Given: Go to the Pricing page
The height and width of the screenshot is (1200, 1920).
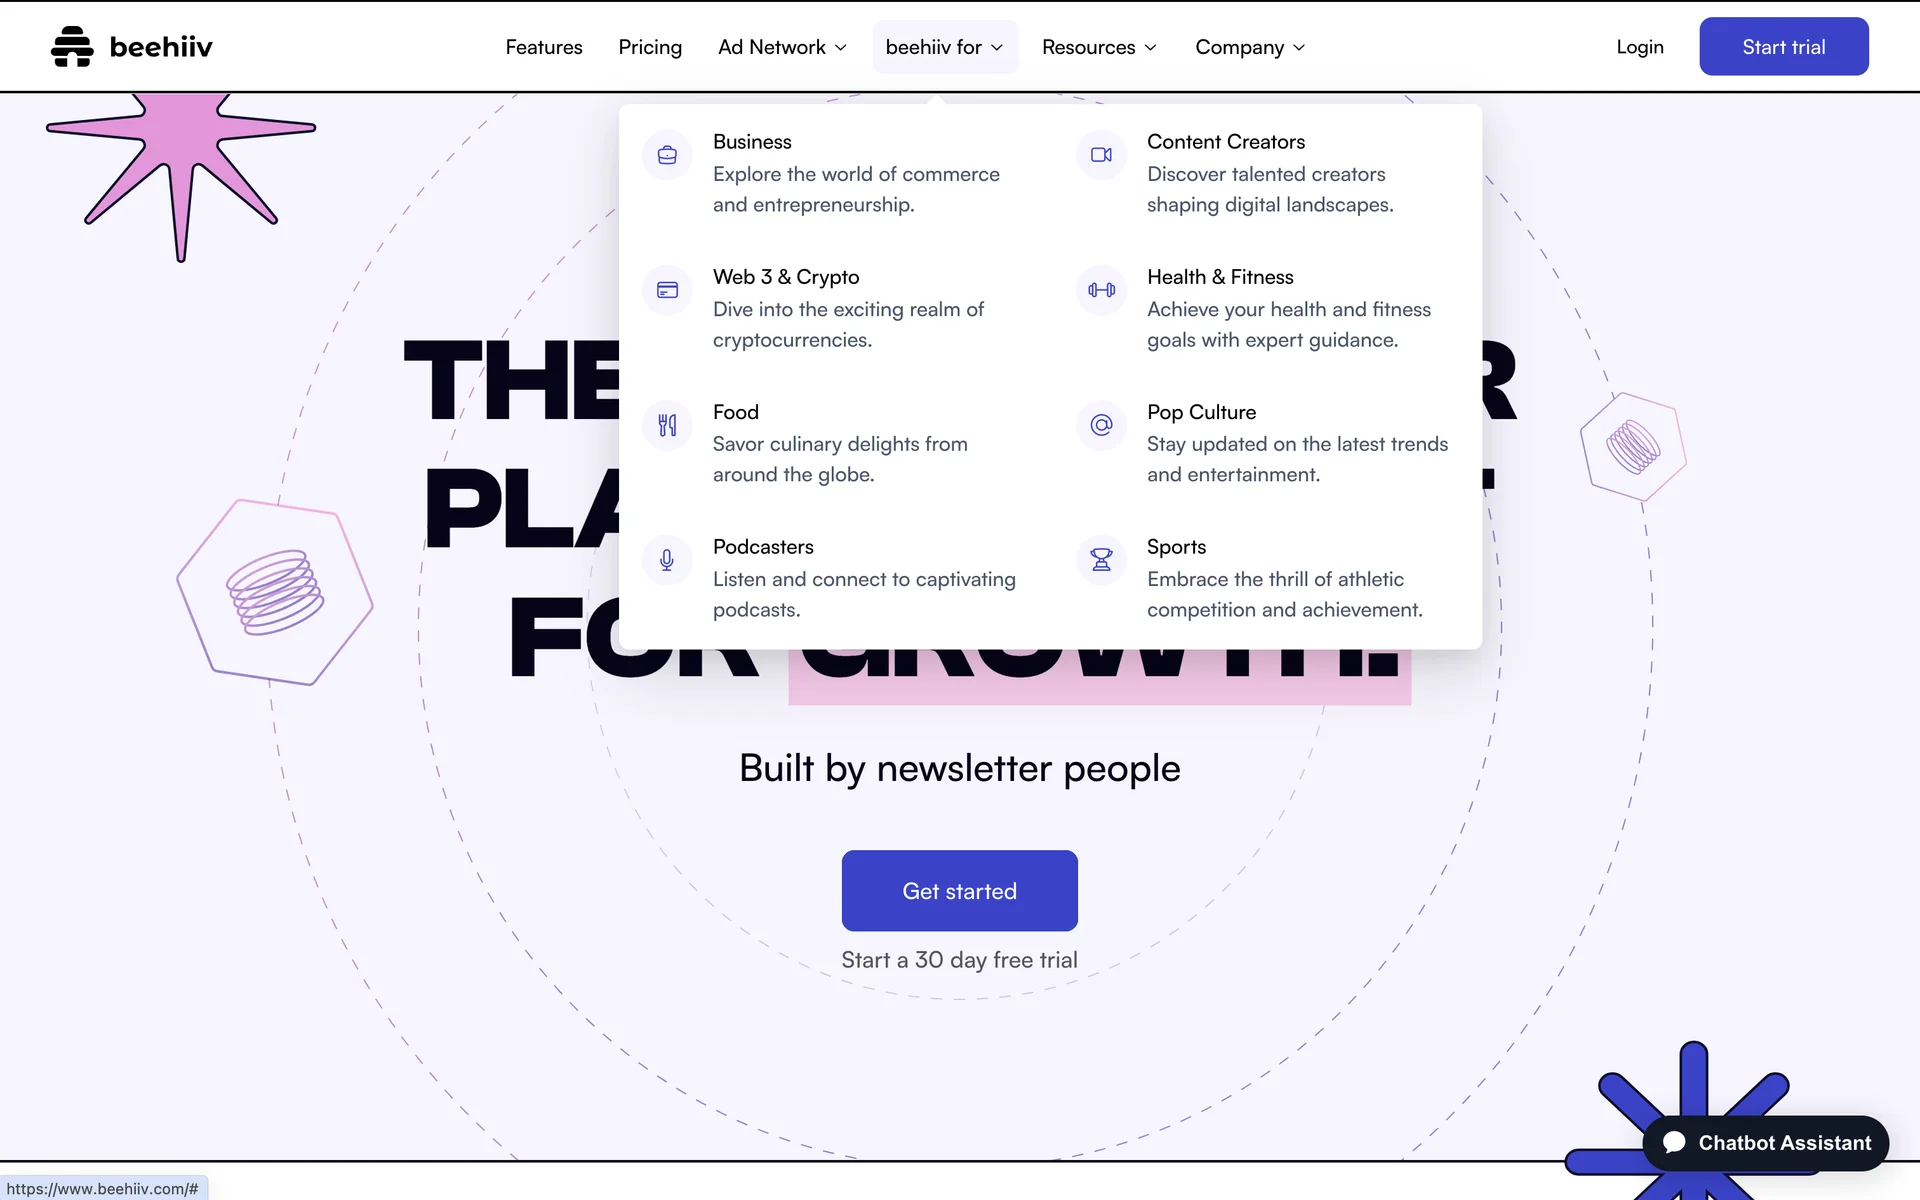Looking at the screenshot, I should (x=650, y=47).
